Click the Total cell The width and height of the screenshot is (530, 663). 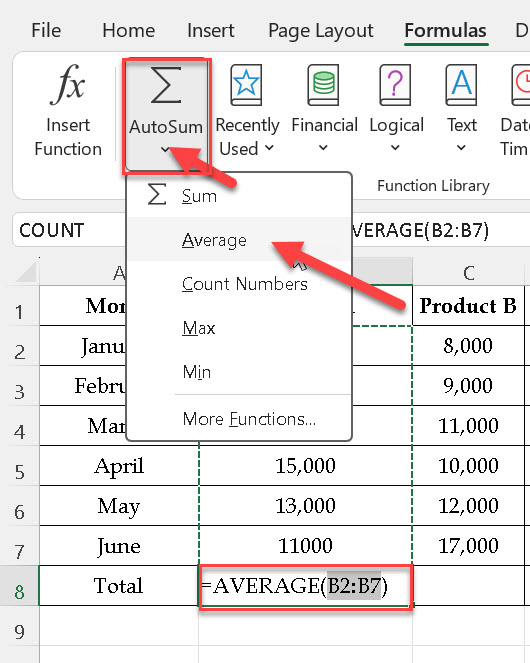click(119, 586)
